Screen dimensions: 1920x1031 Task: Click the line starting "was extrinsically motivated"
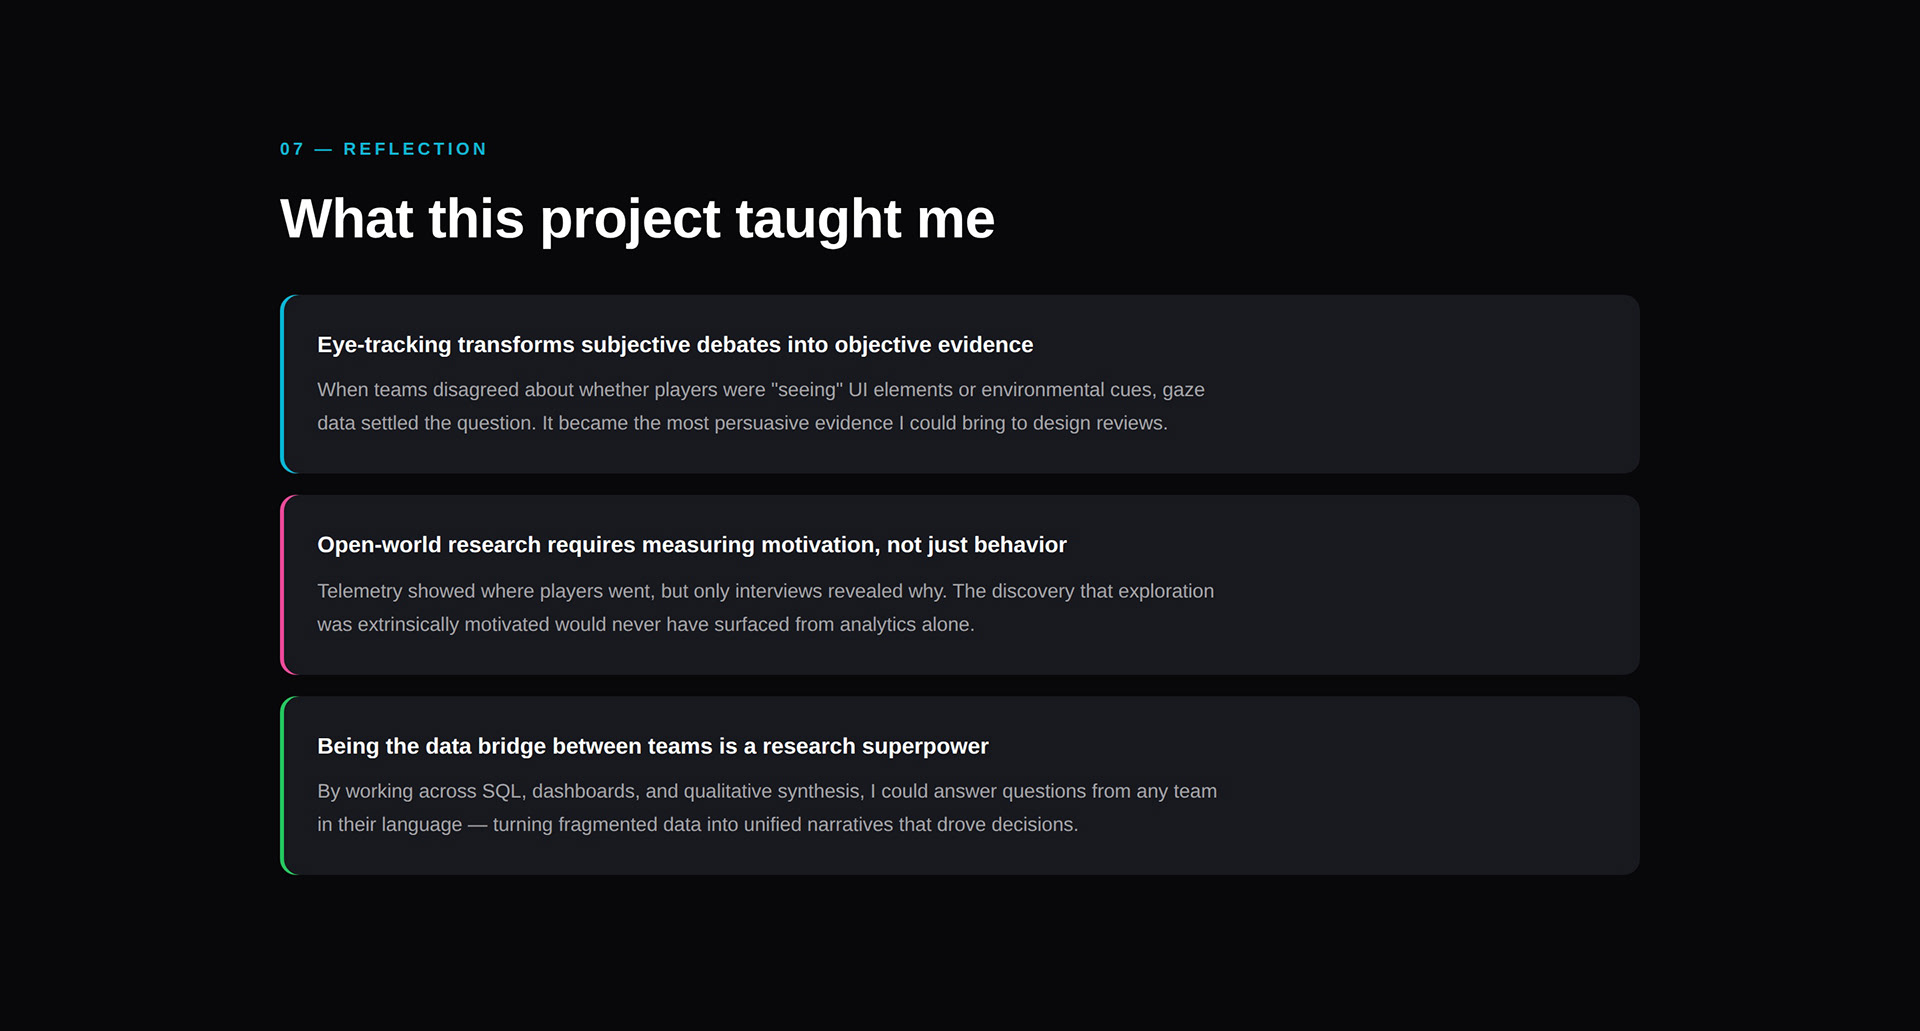tap(645, 624)
